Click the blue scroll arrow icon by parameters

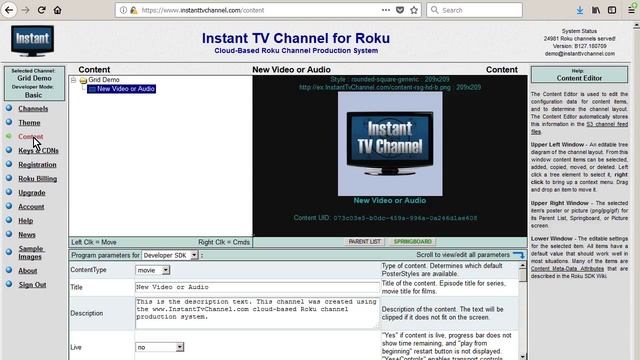point(519,255)
